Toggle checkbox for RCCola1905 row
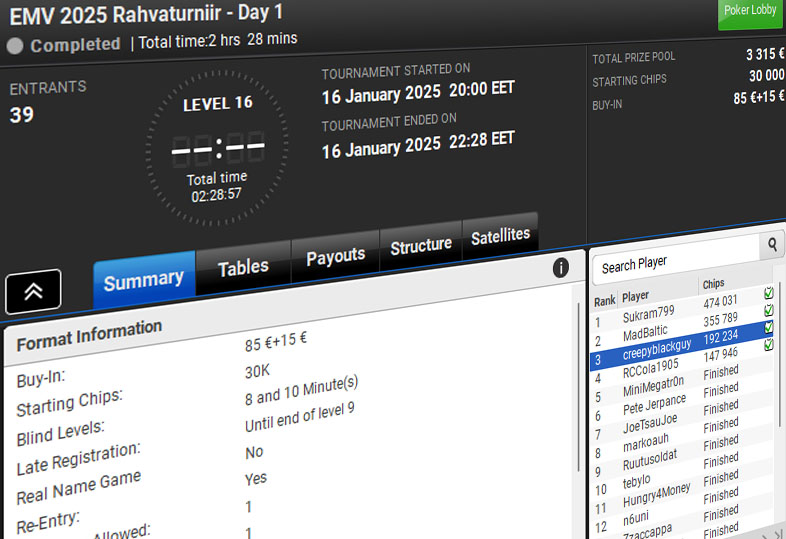Image resolution: width=786 pixels, height=539 pixels. tap(769, 344)
